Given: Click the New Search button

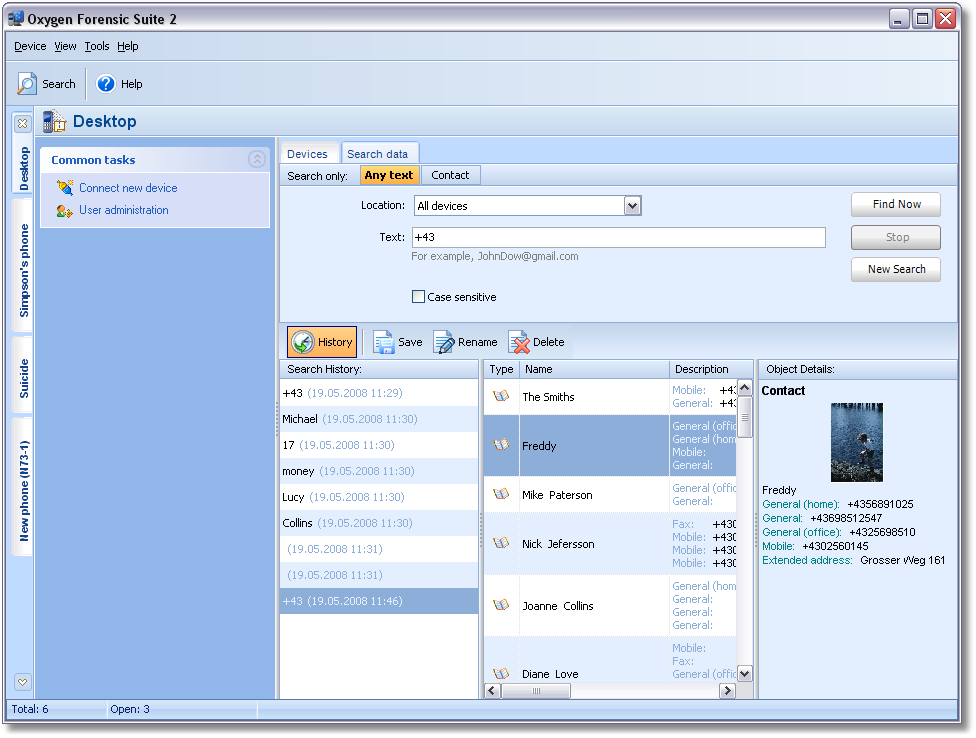Looking at the screenshot, I should [x=896, y=269].
